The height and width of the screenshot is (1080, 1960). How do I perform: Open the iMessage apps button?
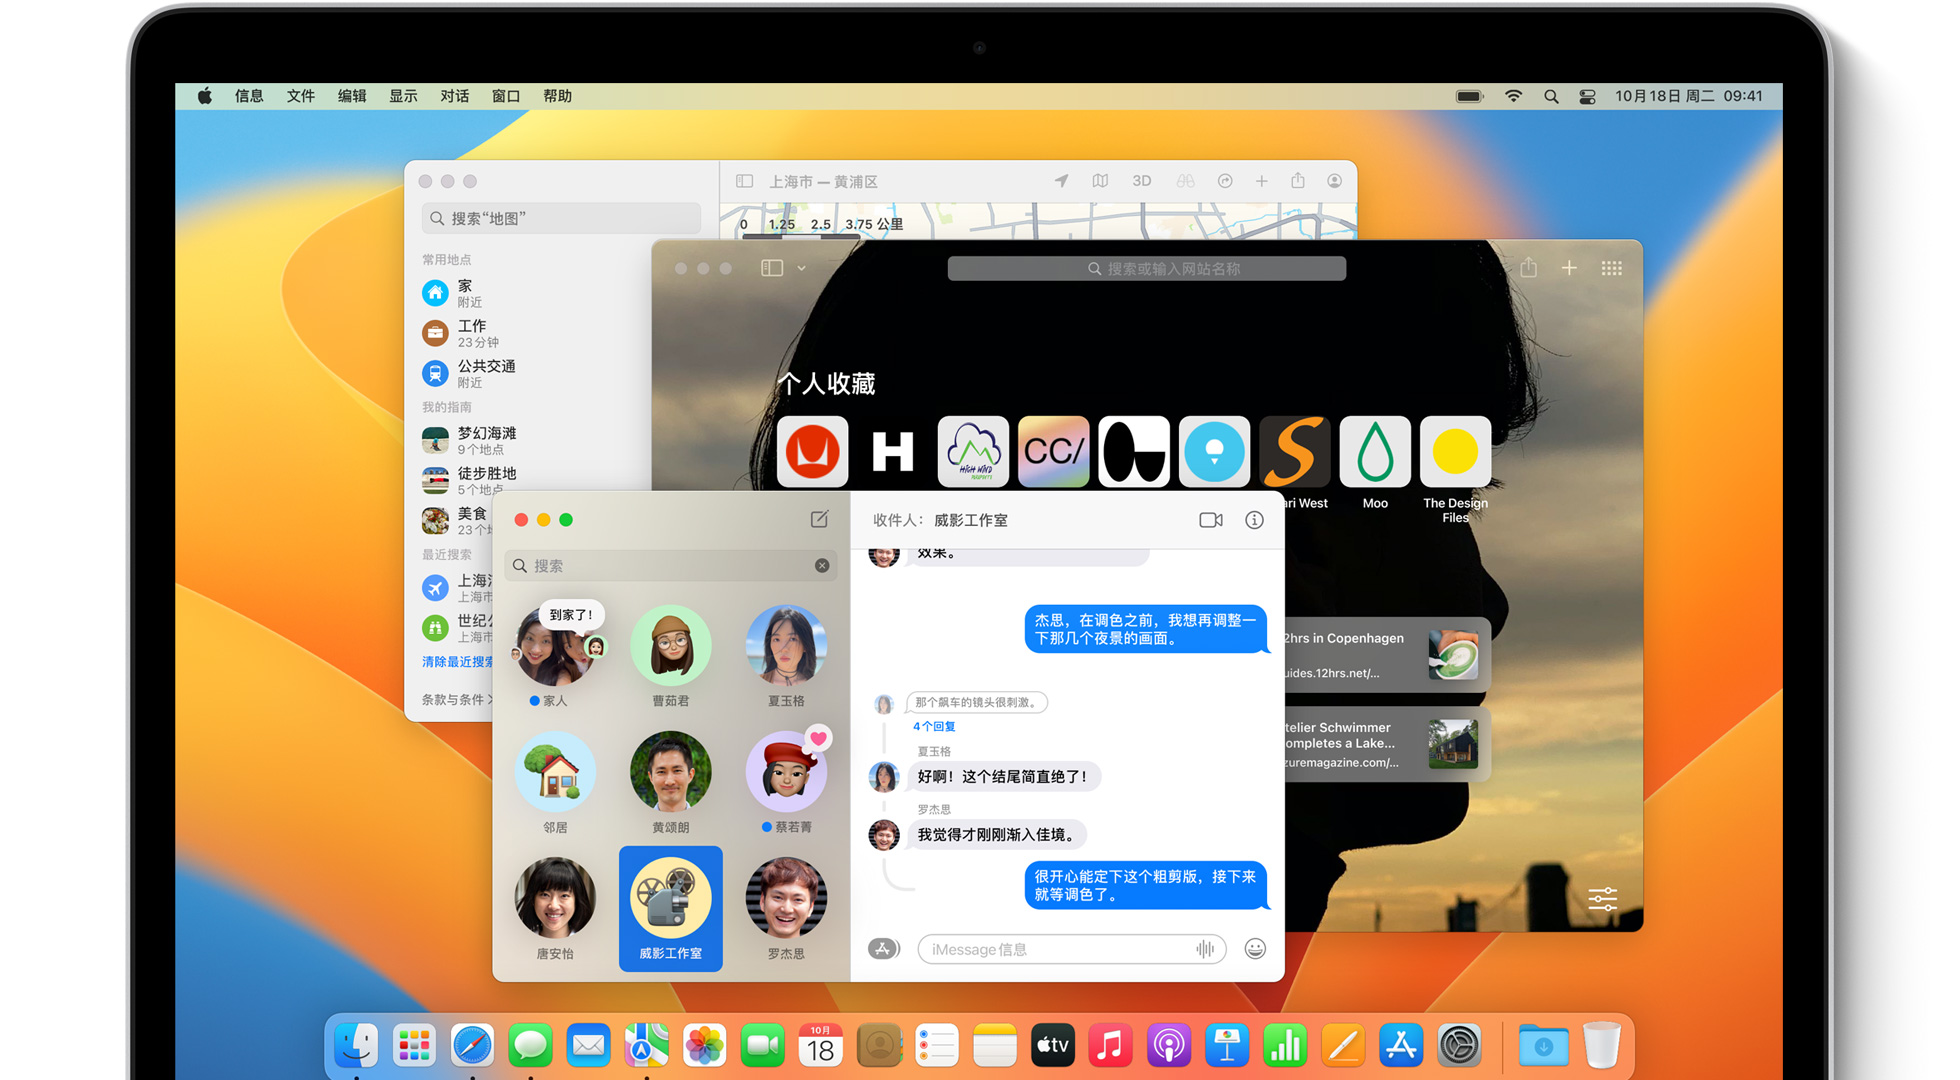(883, 948)
